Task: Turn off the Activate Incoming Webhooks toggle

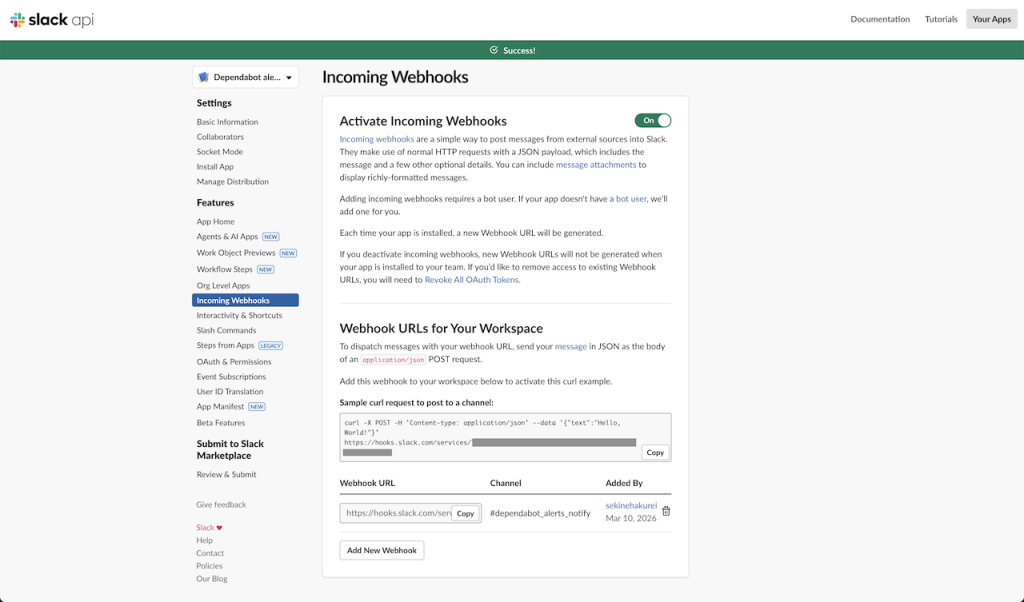Action: tap(653, 120)
